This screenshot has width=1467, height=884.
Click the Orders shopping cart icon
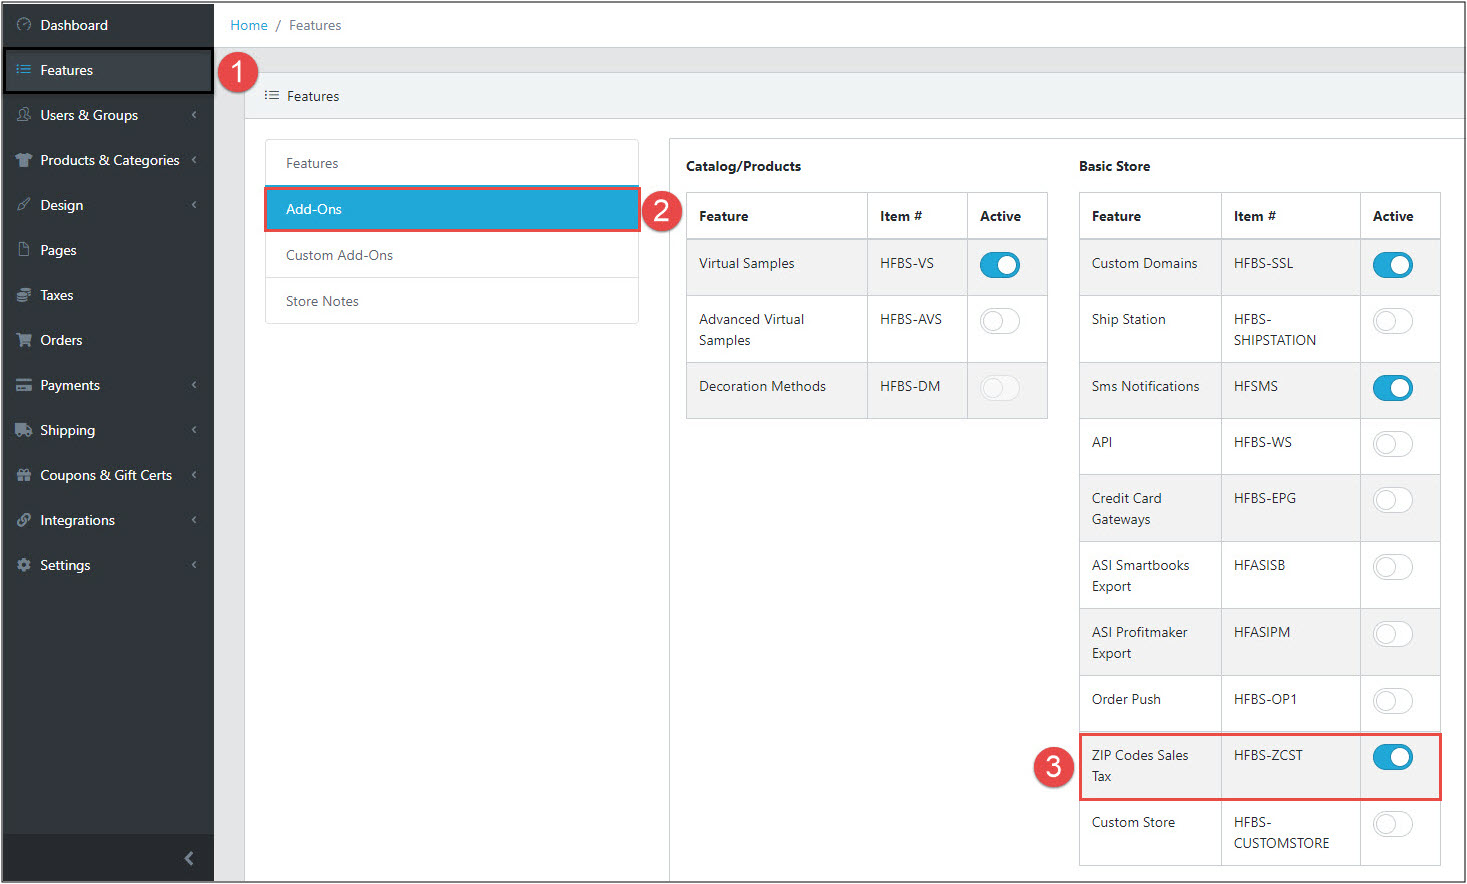coord(24,340)
